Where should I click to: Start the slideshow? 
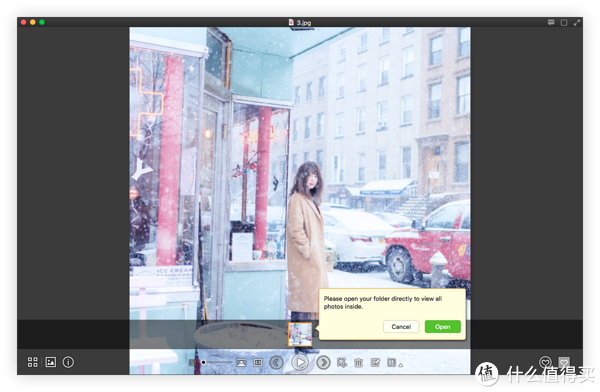pyautogui.click(x=300, y=362)
